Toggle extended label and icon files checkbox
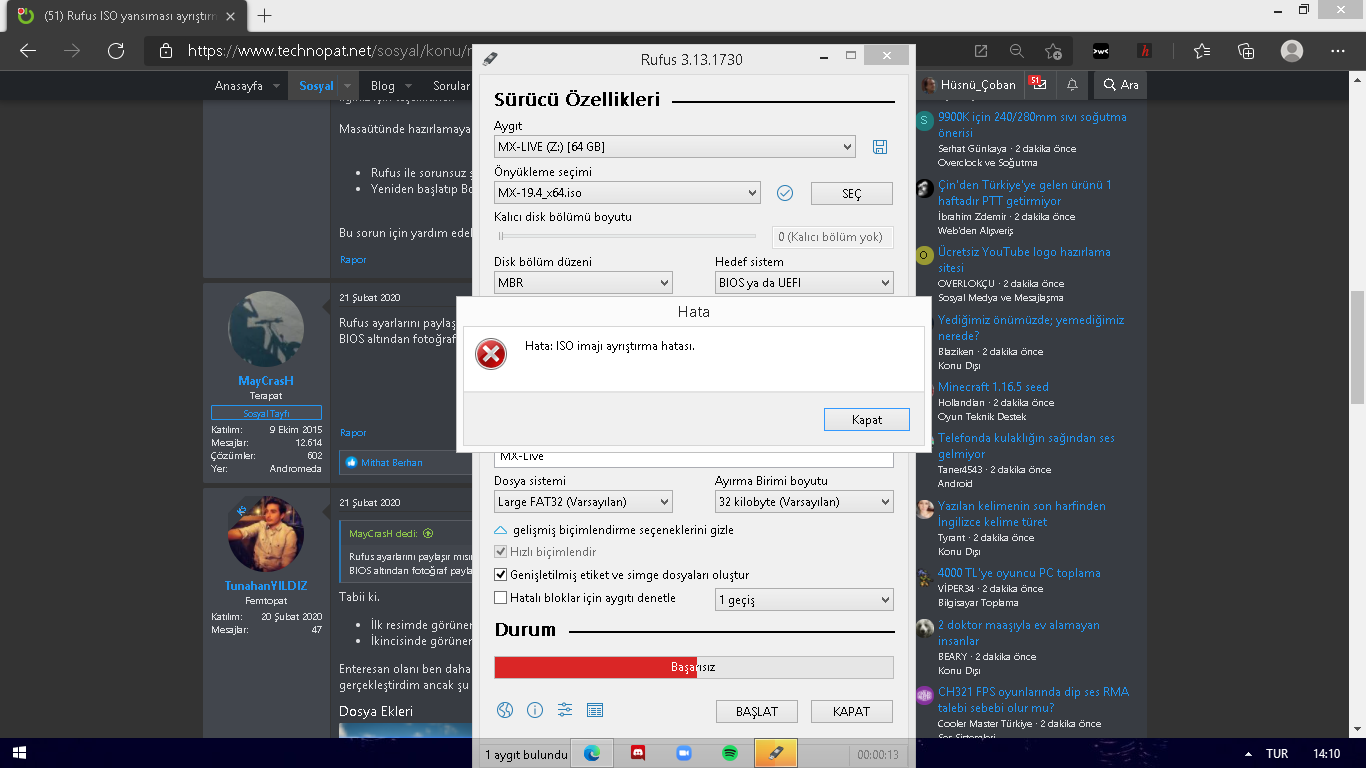1366x768 pixels. pos(501,575)
